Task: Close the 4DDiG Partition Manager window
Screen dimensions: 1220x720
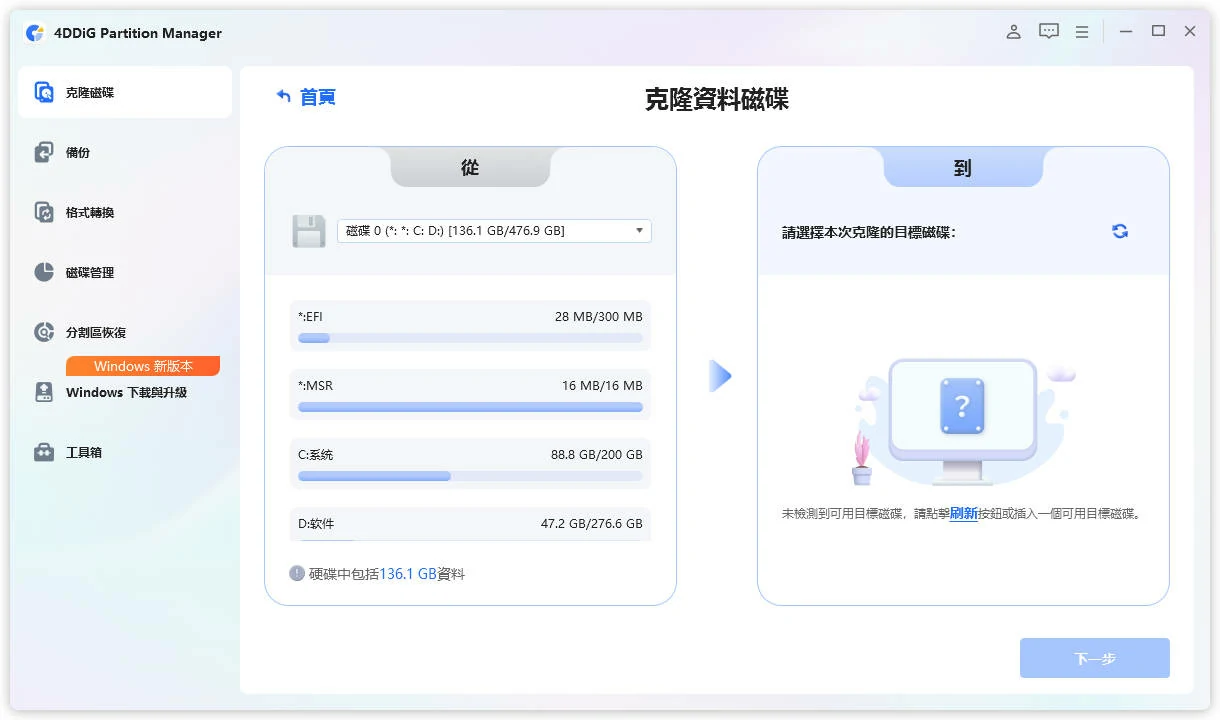Action: click(x=1190, y=31)
